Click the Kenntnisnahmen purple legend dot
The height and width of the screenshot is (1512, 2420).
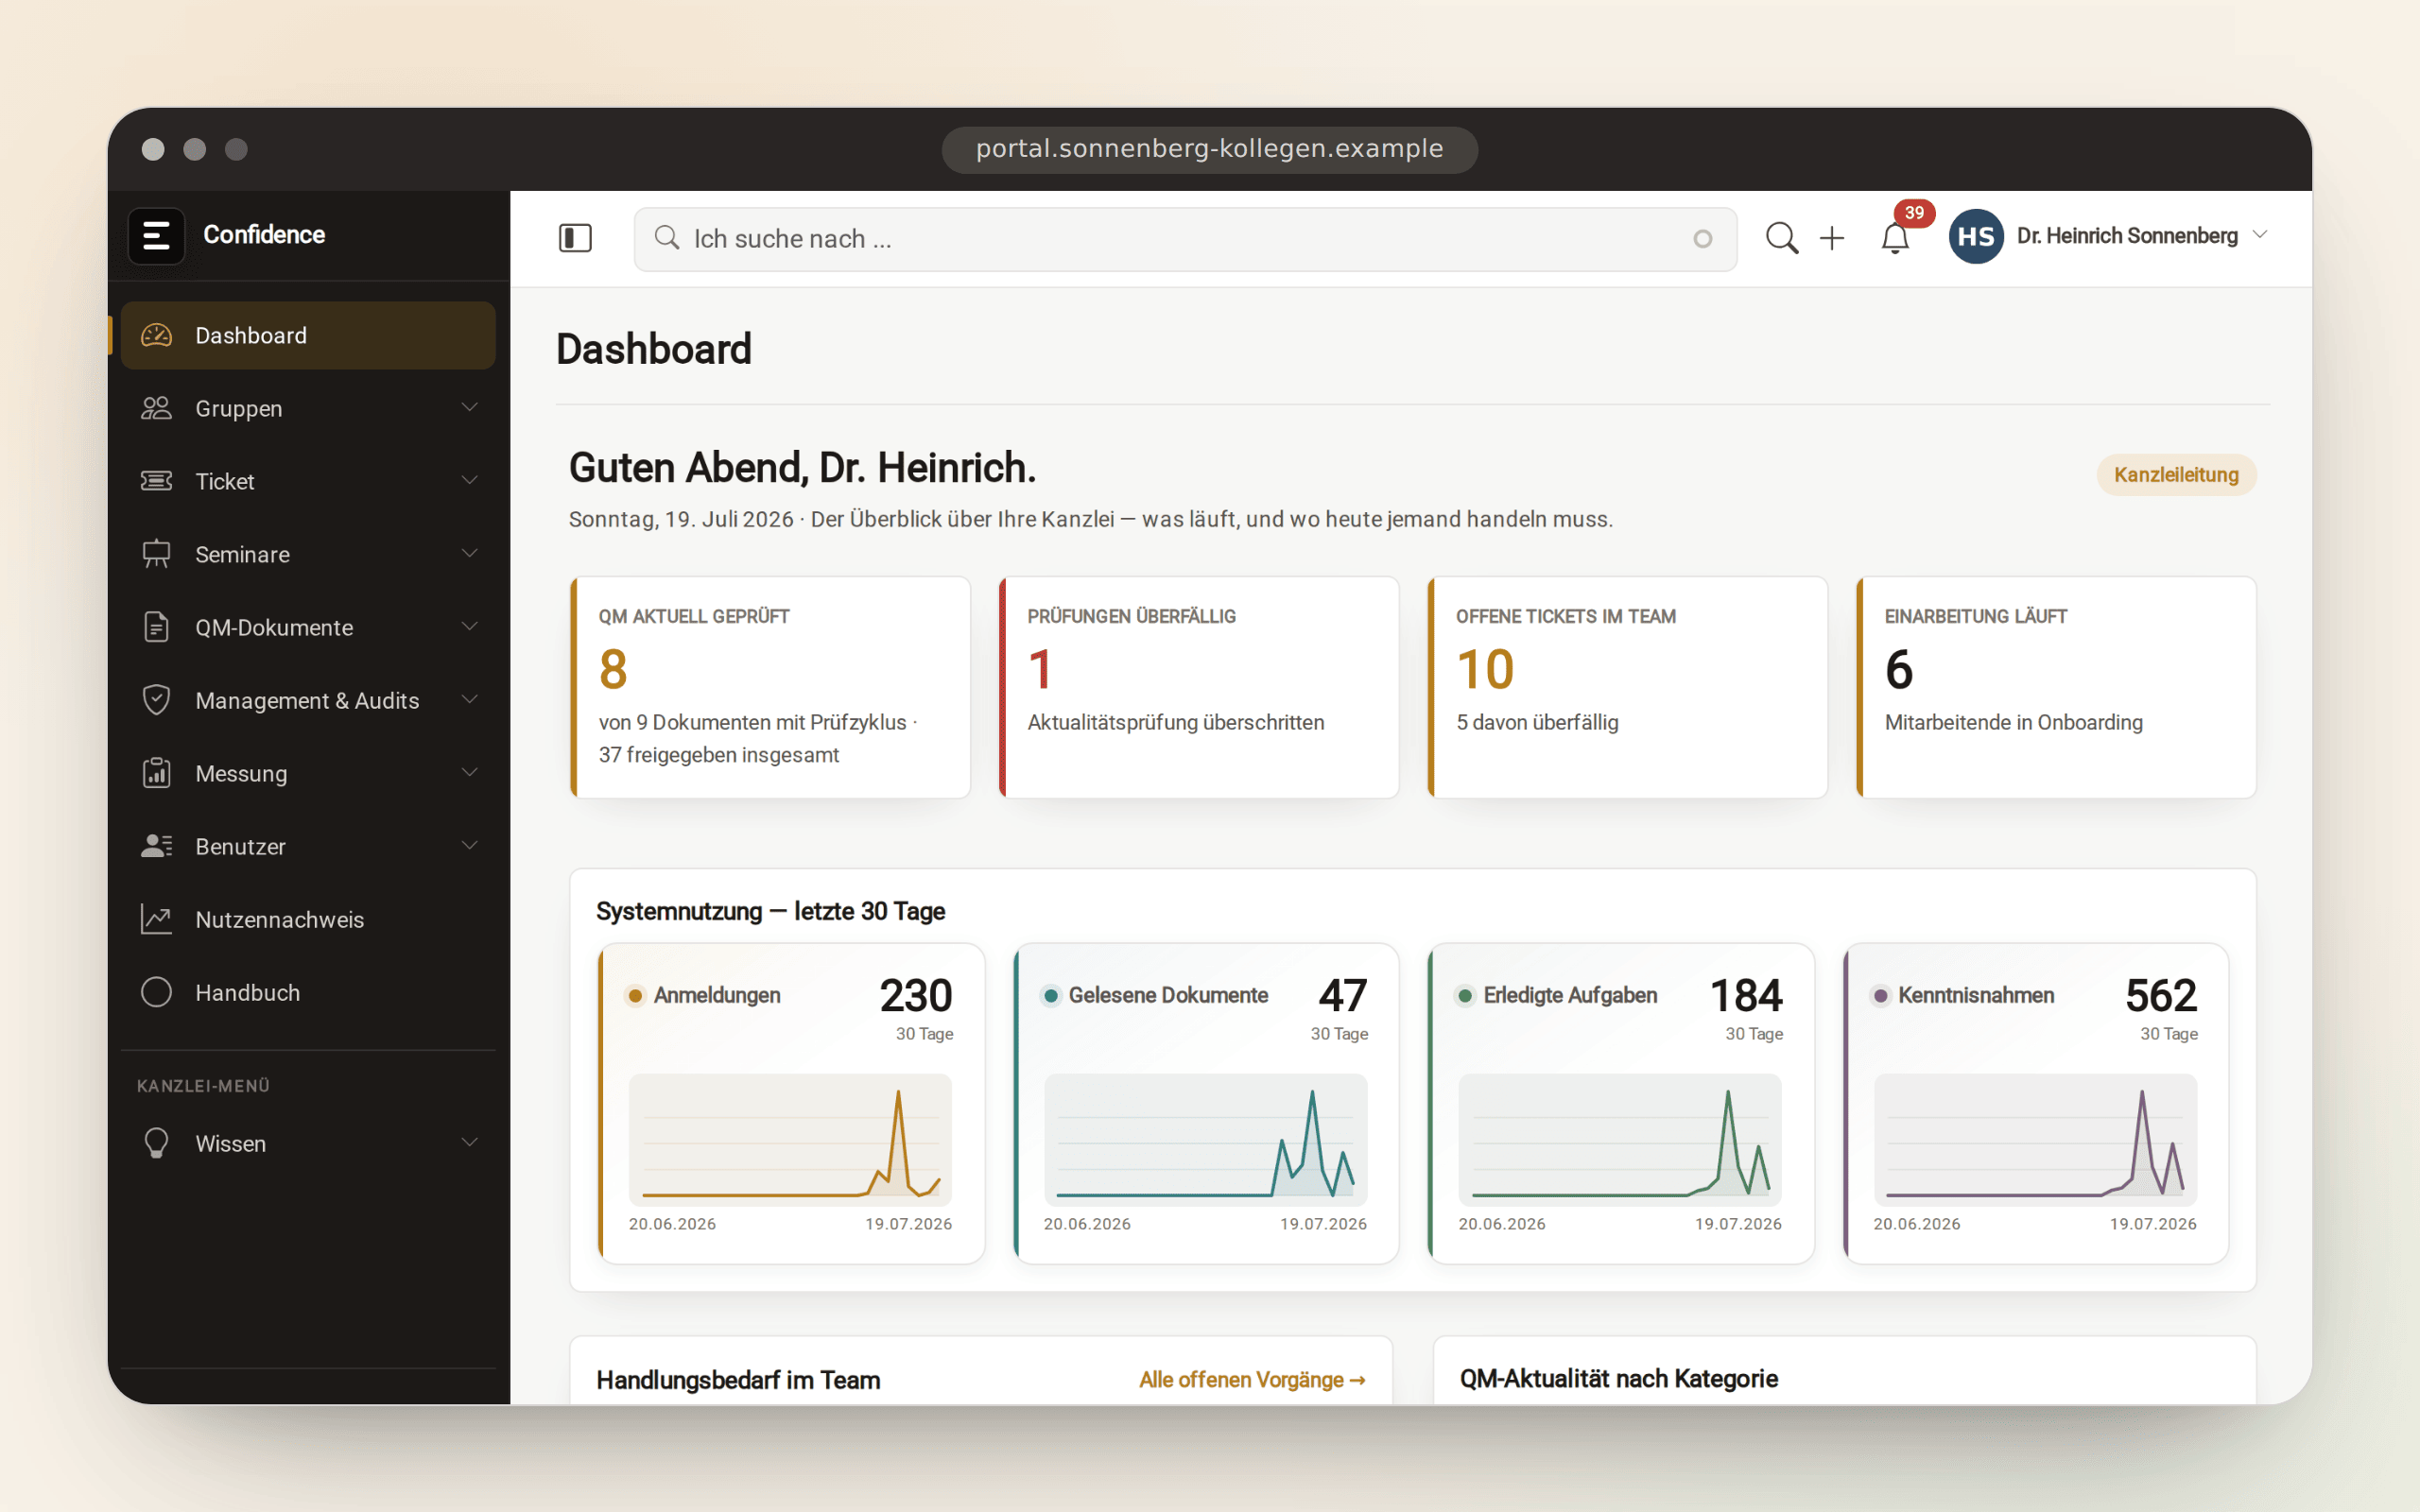(1880, 995)
